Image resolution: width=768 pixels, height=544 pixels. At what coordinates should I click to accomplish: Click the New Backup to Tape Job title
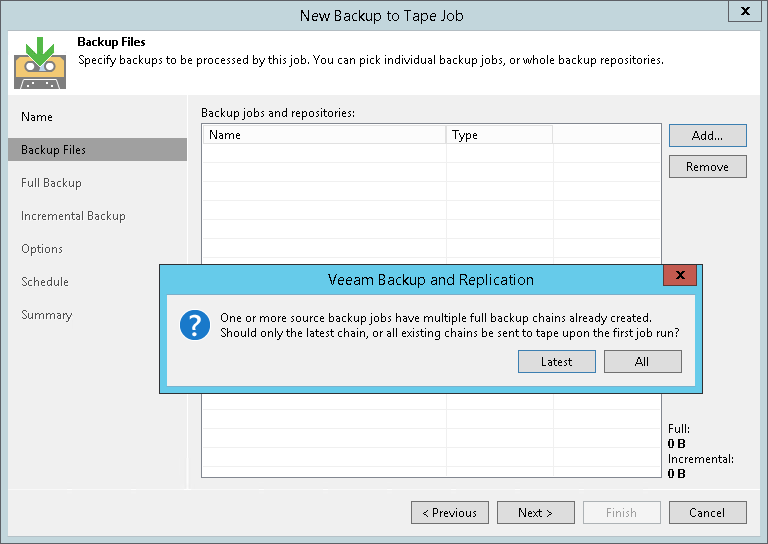(x=382, y=16)
